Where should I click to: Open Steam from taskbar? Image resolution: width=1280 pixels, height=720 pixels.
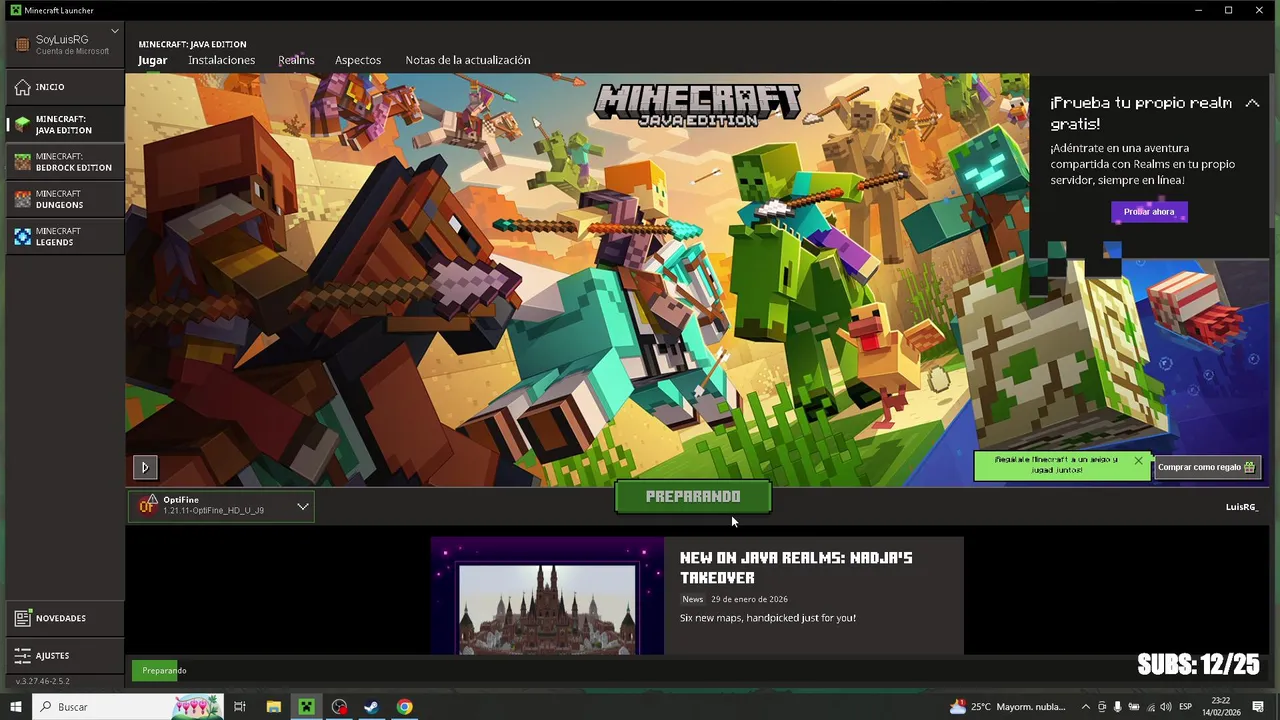[x=371, y=707]
